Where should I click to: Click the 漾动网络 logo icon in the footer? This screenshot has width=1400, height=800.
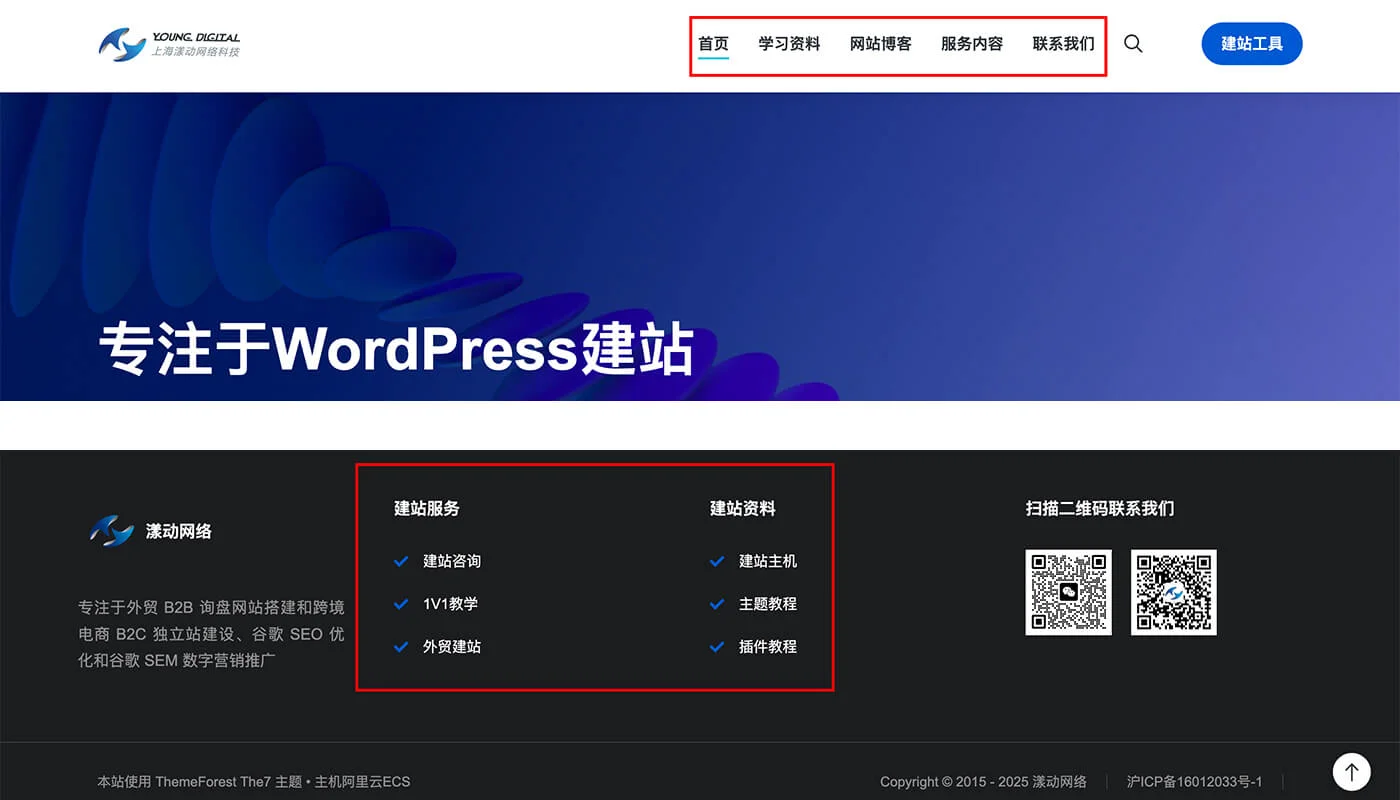point(114,530)
